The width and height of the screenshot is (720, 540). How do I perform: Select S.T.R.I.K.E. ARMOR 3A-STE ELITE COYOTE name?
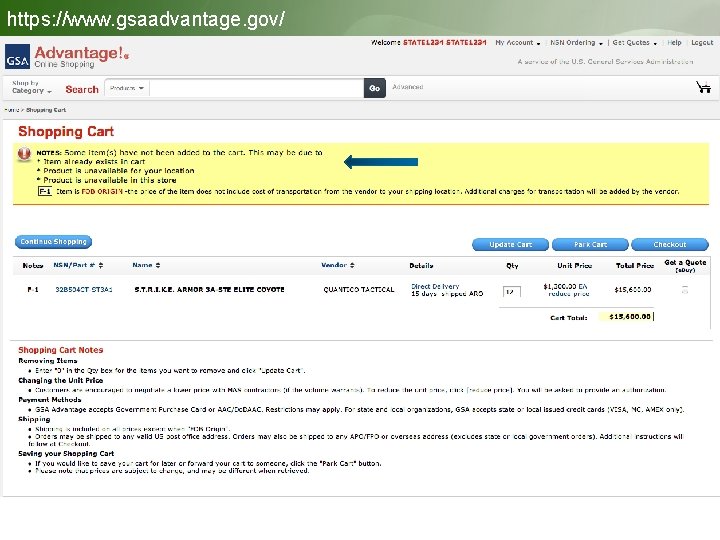(209, 290)
